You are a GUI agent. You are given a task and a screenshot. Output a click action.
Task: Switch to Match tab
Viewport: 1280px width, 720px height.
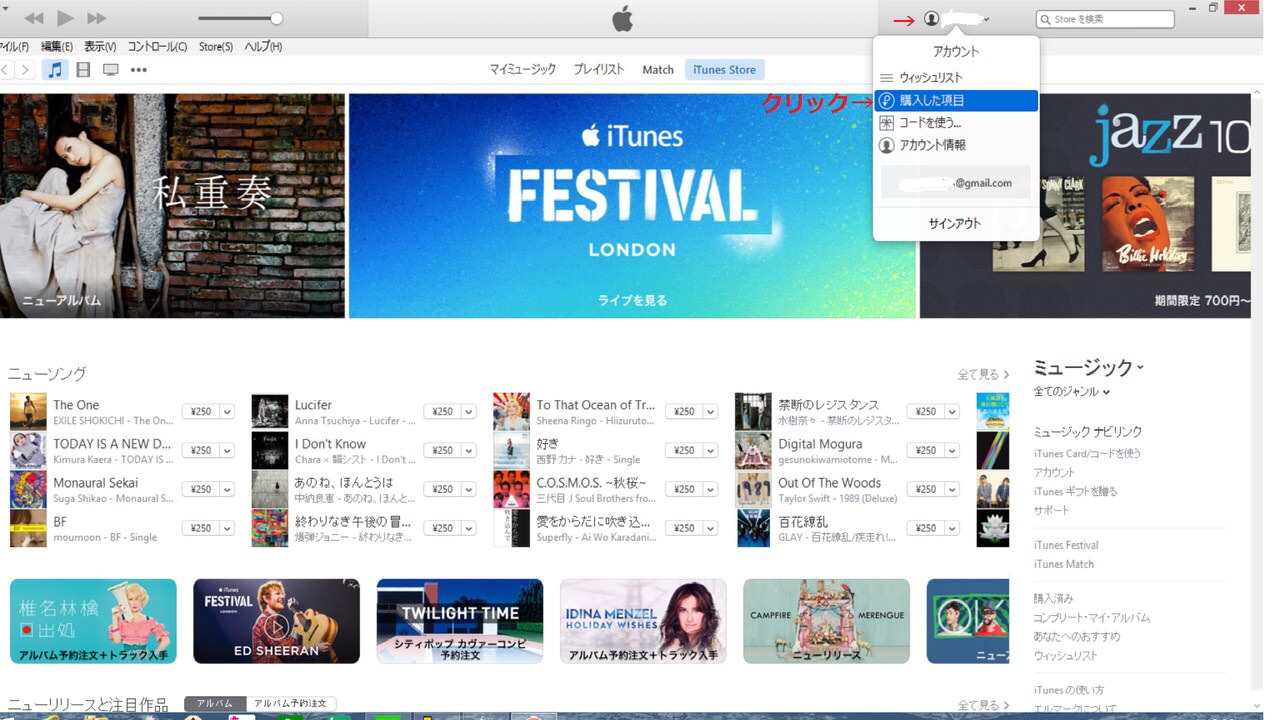point(658,70)
